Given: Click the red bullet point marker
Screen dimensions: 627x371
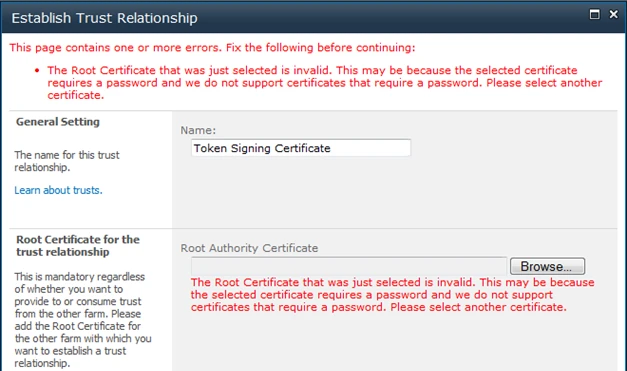Looking at the screenshot, I should coord(37,71).
